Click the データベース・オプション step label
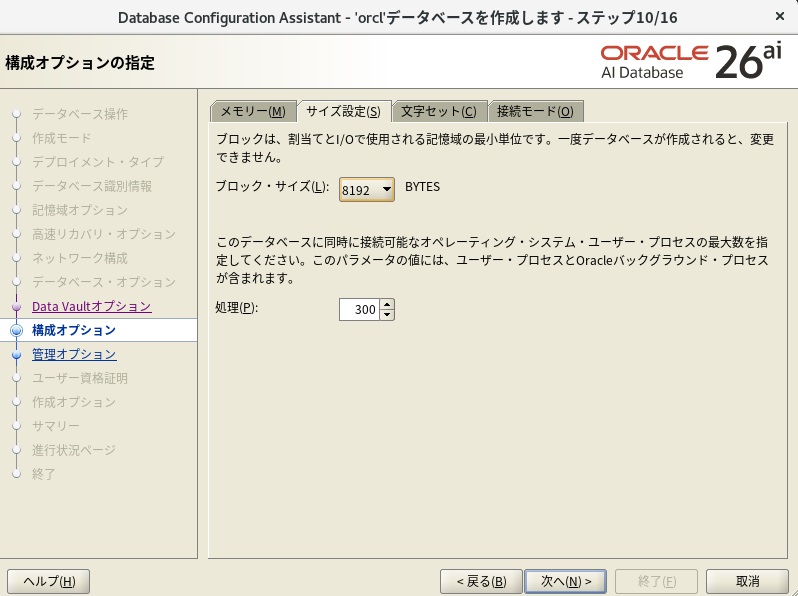The height and width of the screenshot is (596, 798). pyautogui.click(x=104, y=282)
